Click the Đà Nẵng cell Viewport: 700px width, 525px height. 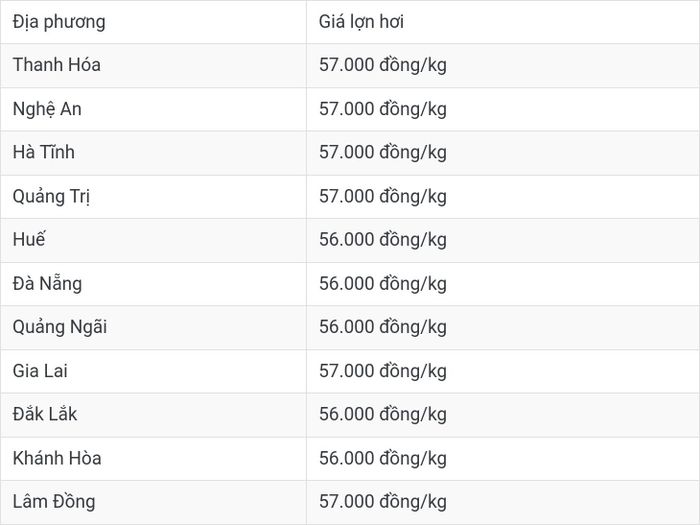coord(153,284)
